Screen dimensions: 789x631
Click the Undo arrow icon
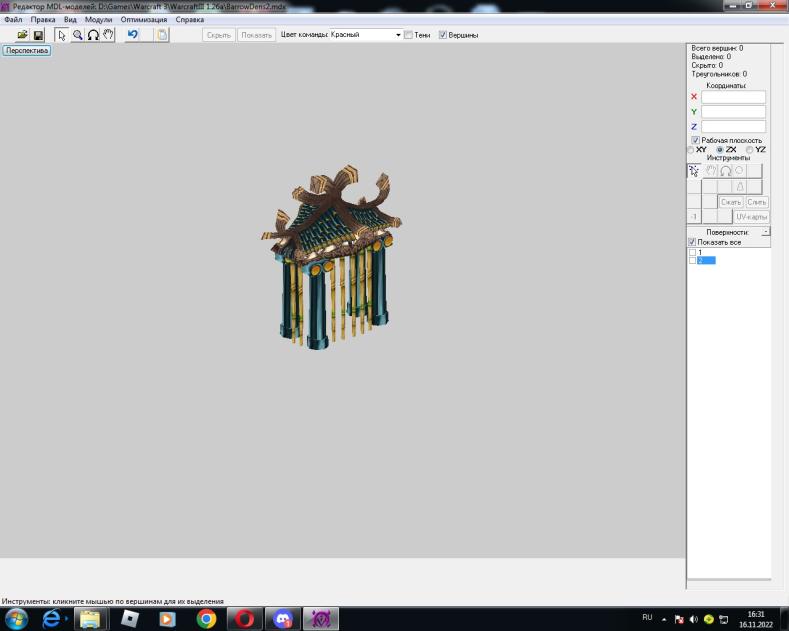coord(133,35)
